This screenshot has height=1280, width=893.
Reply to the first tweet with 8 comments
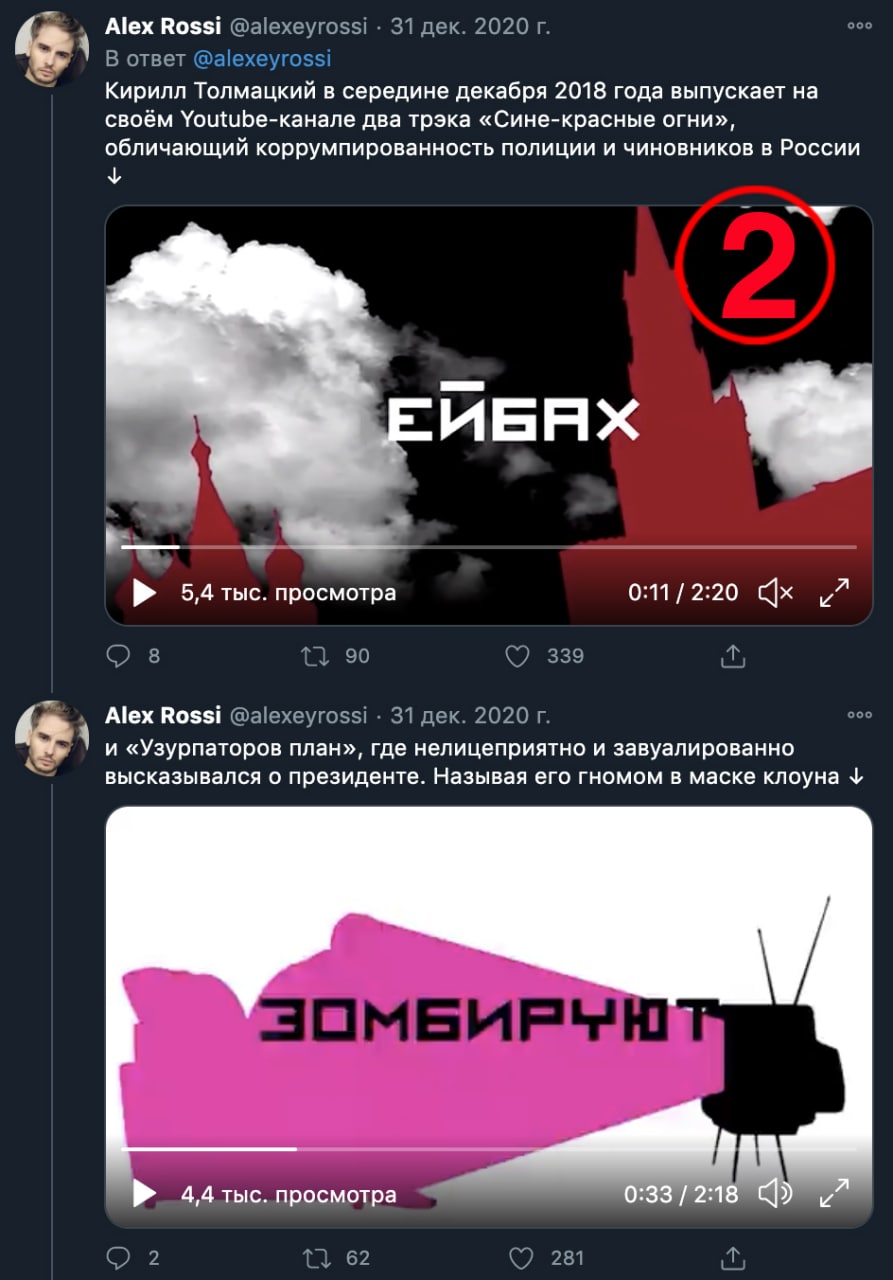tap(119, 656)
